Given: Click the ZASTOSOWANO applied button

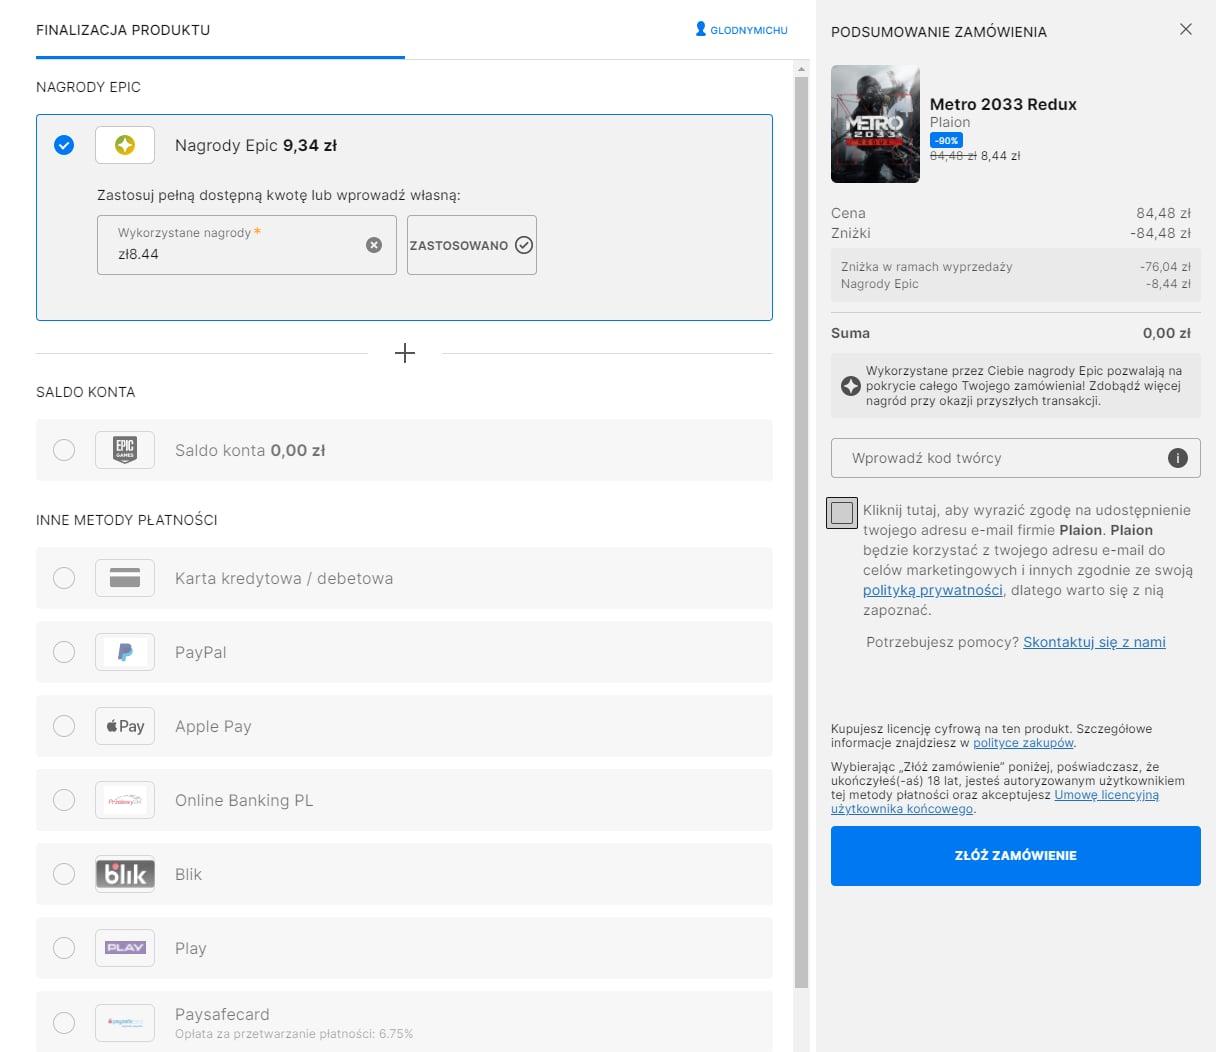Looking at the screenshot, I should click(x=471, y=245).
